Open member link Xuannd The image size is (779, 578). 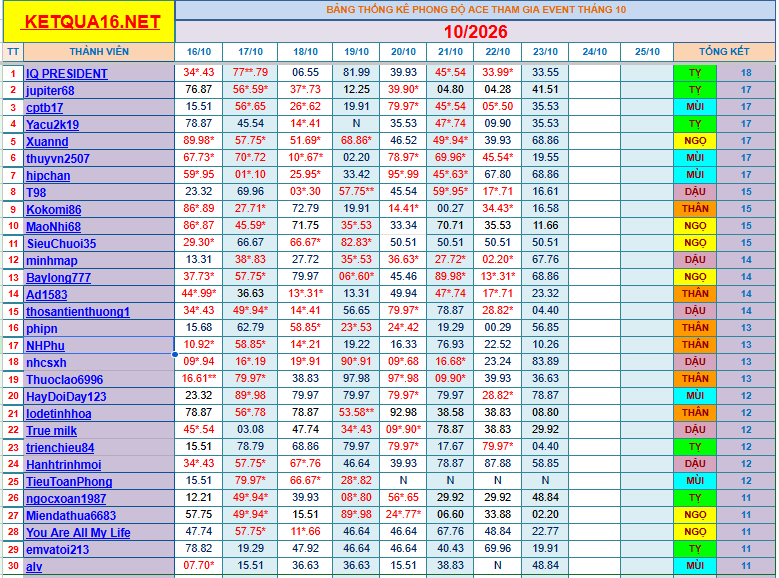[x=47, y=142]
